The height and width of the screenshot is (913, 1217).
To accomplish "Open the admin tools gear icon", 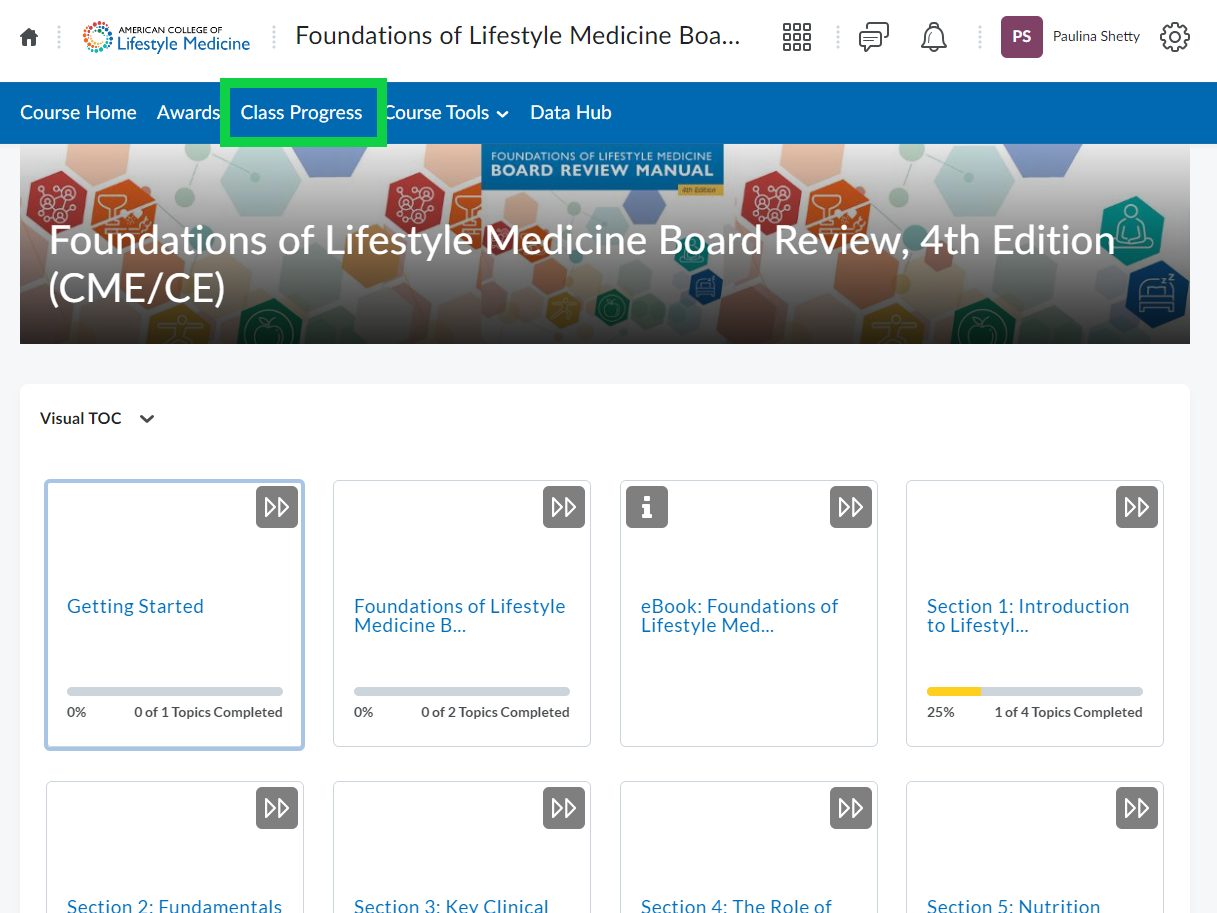I will pyautogui.click(x=1175, y=37).
